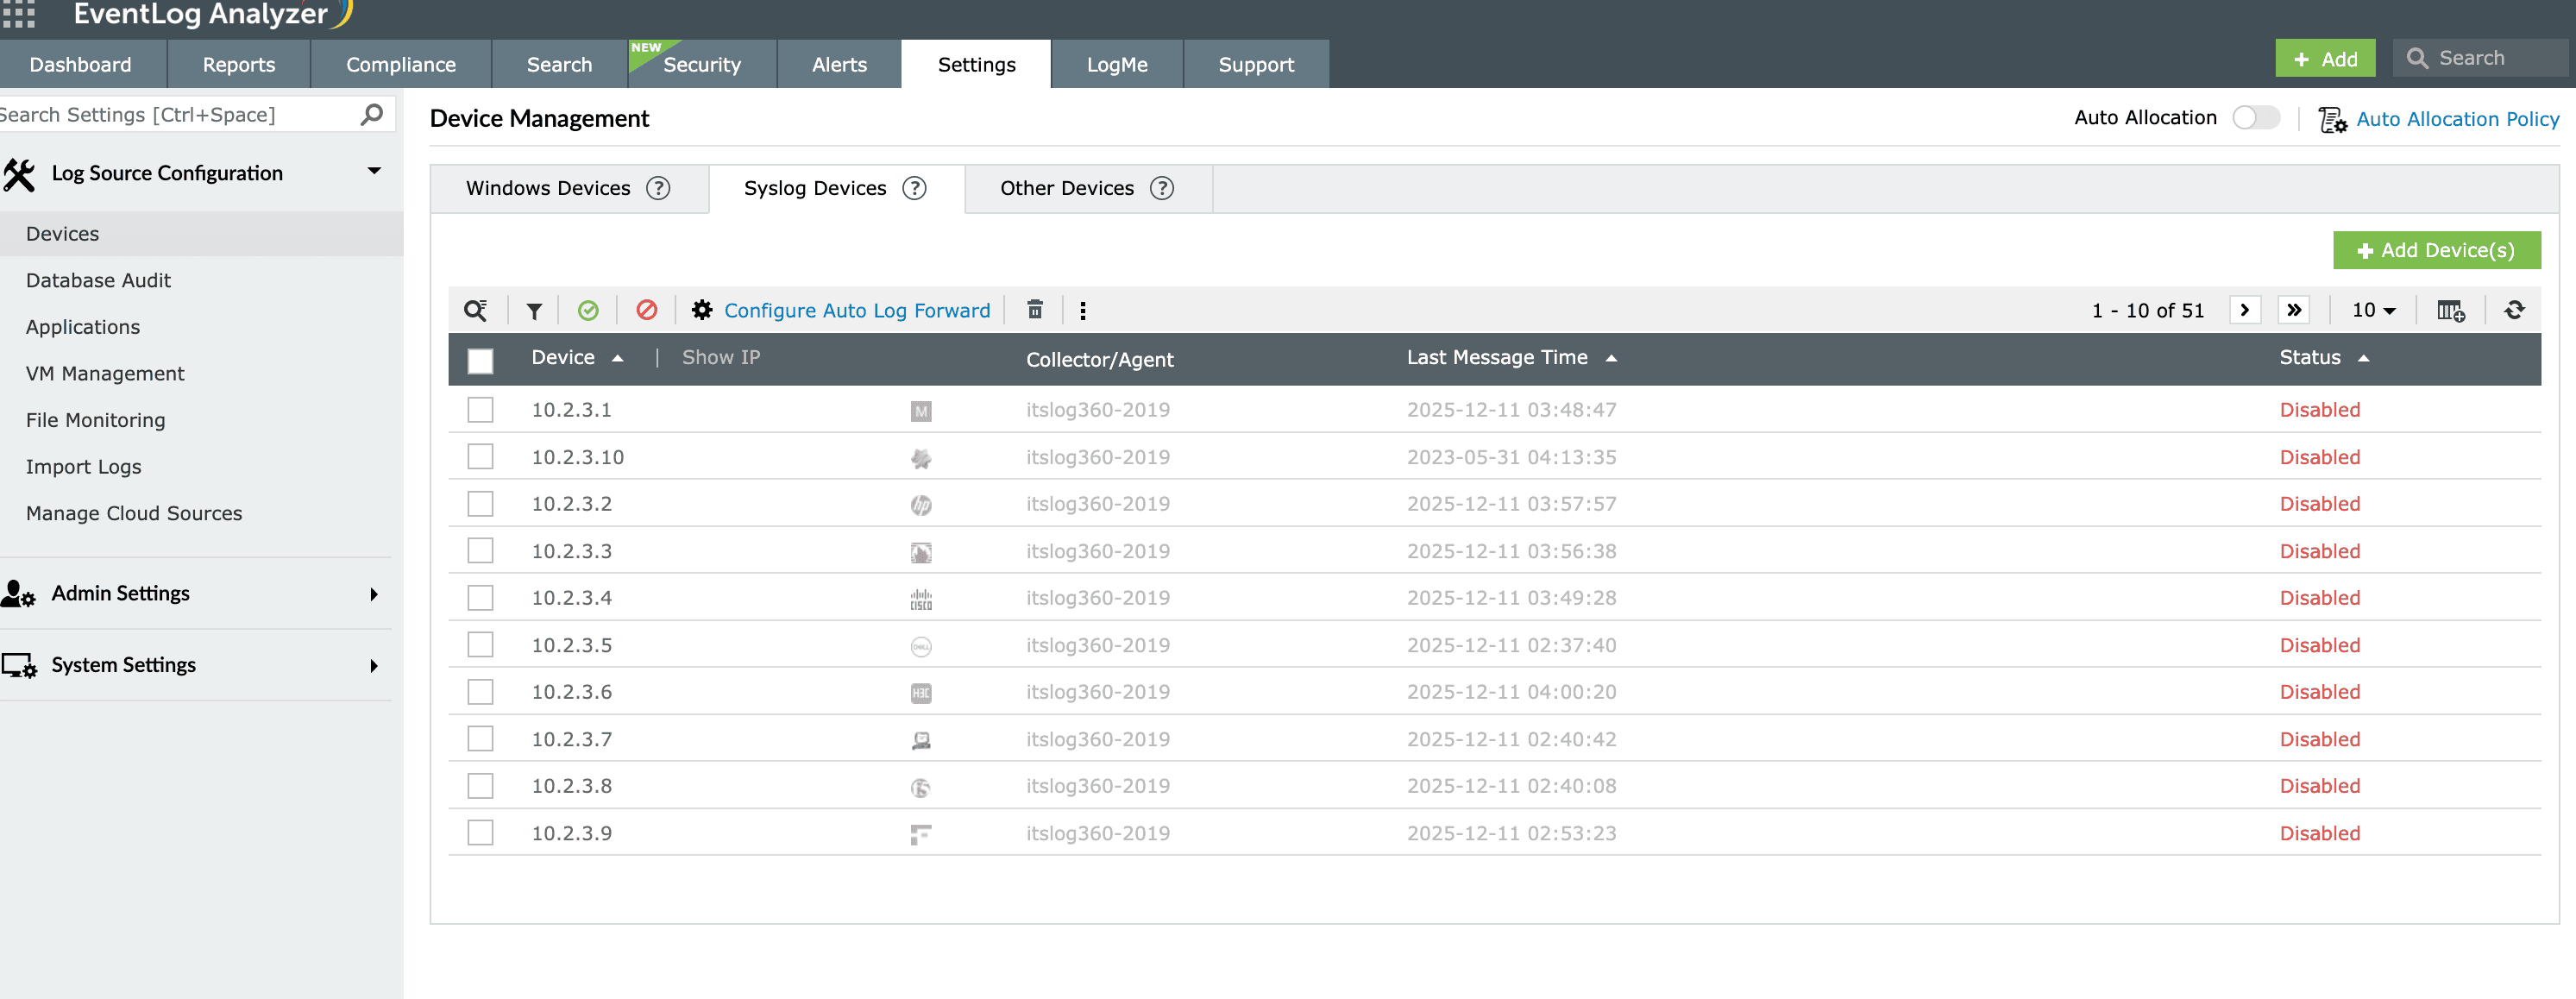
Task: Open the device filter funnel icon
Action: coord(534,311)
